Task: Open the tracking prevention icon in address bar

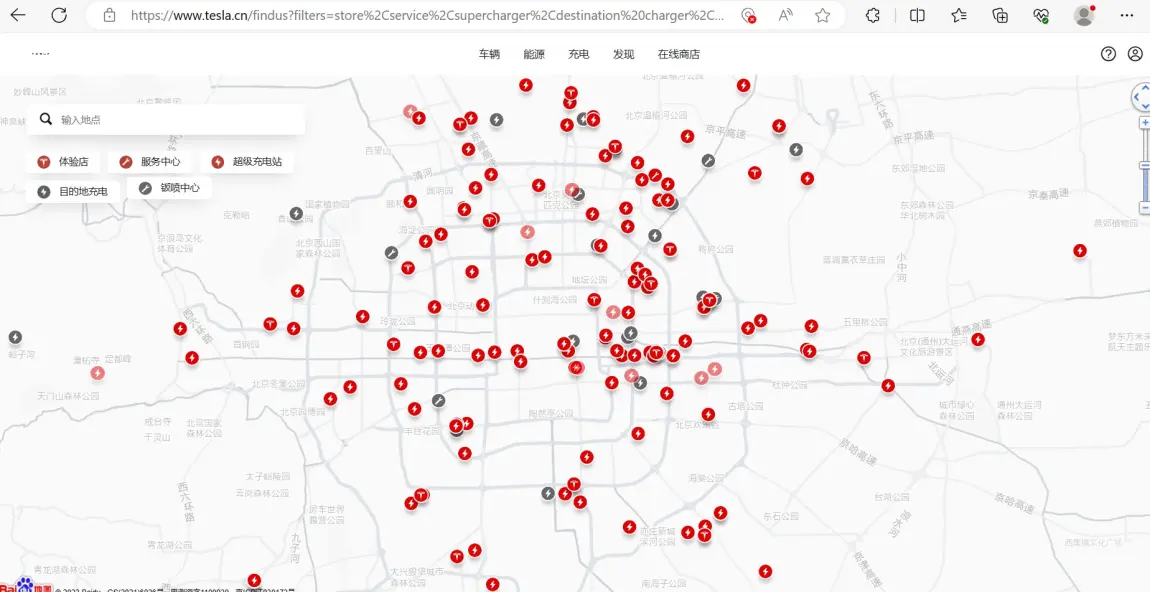Action: pyautogui.click(x=748, y=15)
